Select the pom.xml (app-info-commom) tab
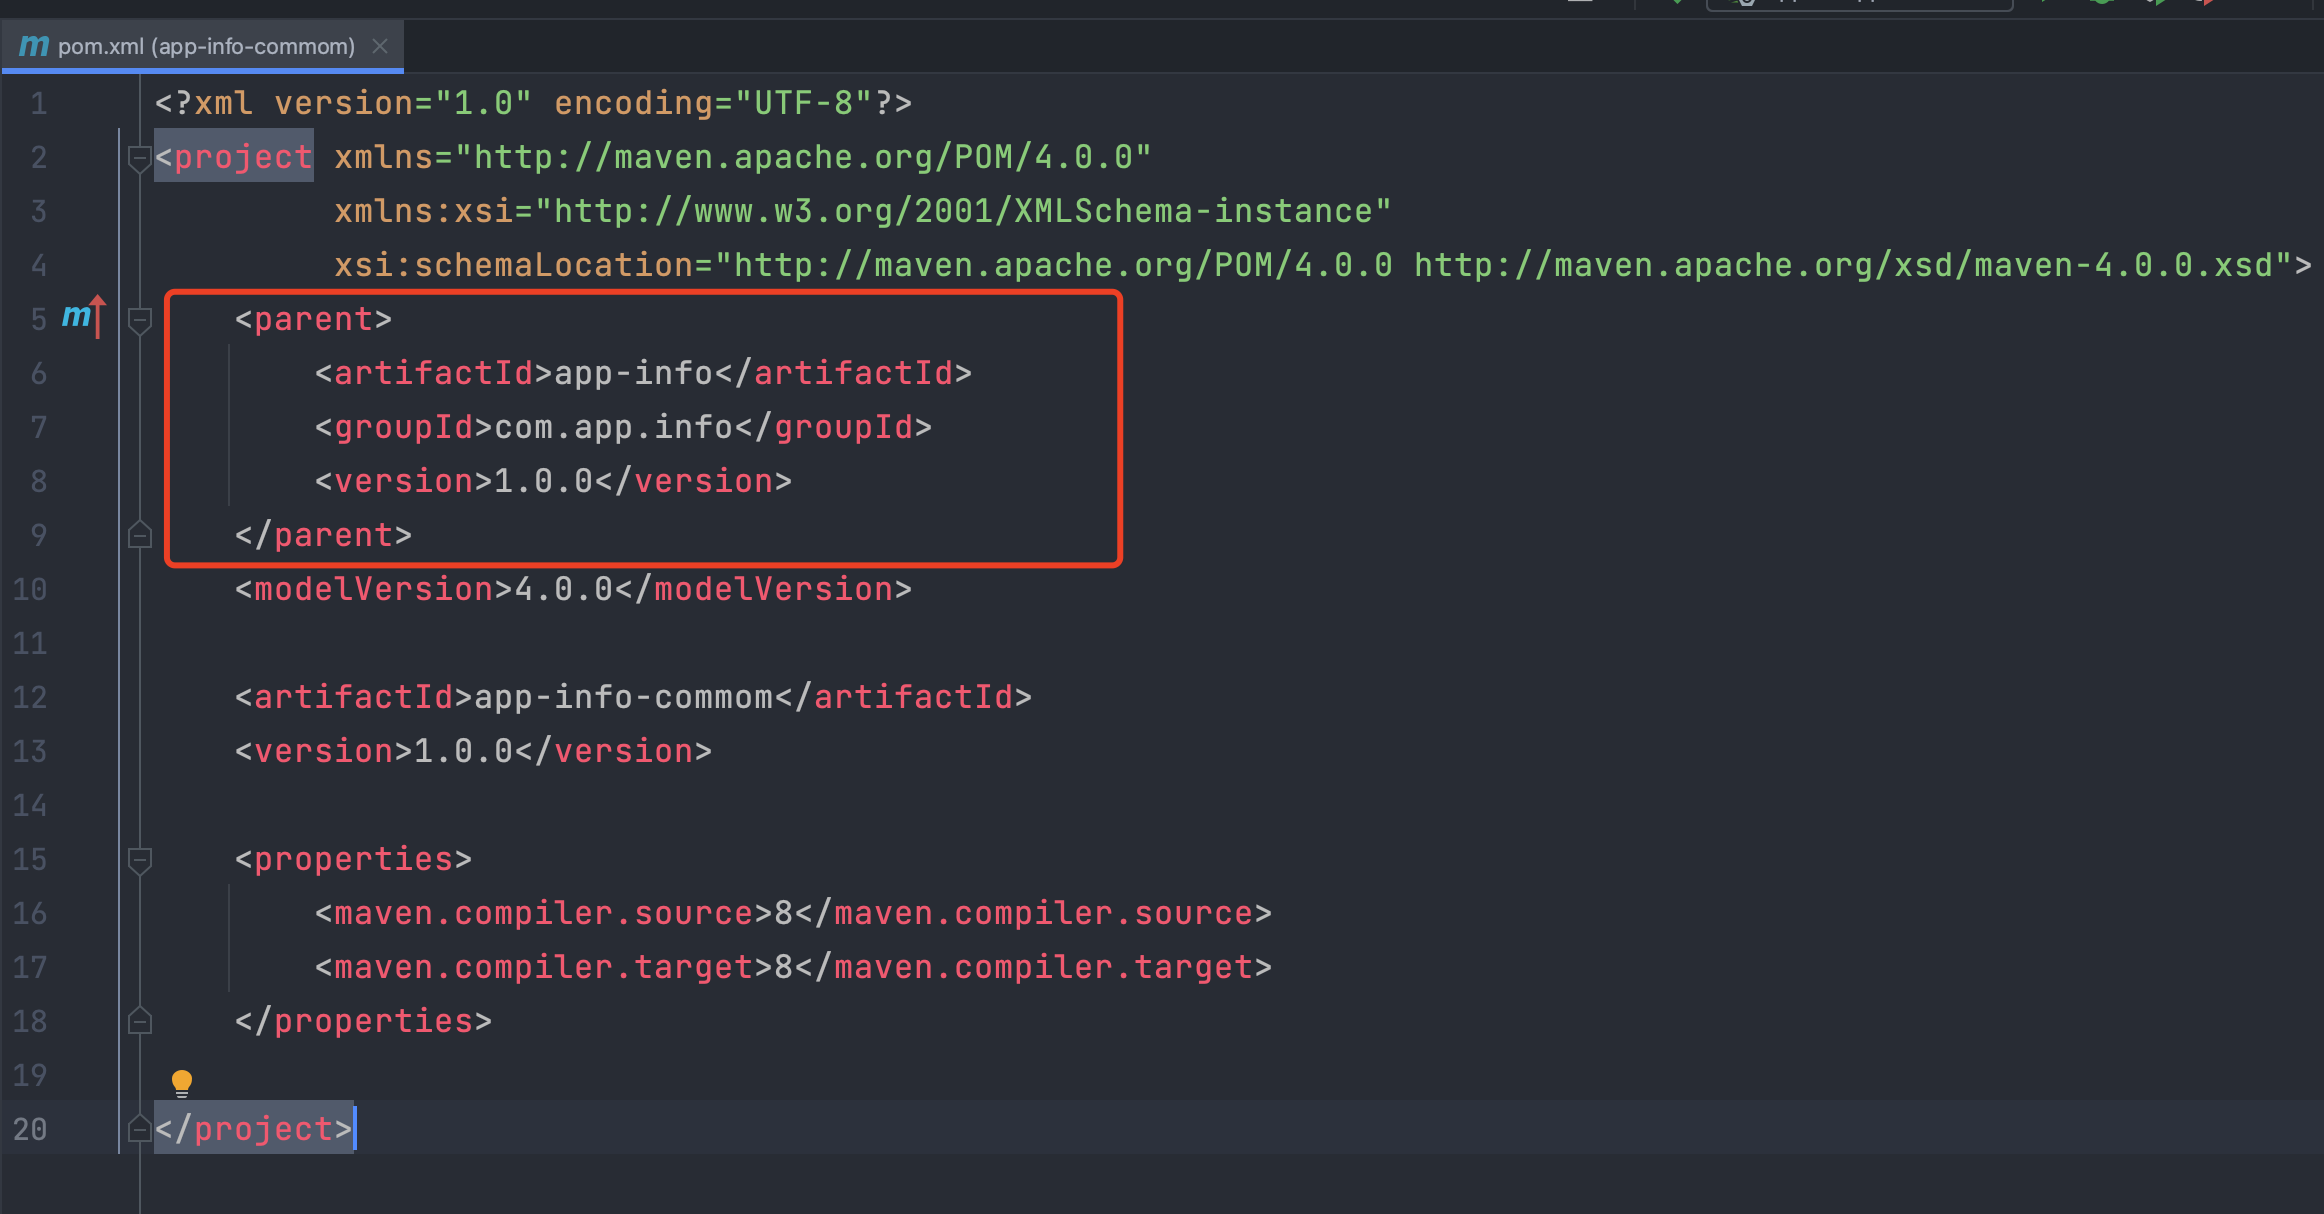The width and height of the screenshot is (2324, 1214). pyautogui.click(x=205, y=46)
